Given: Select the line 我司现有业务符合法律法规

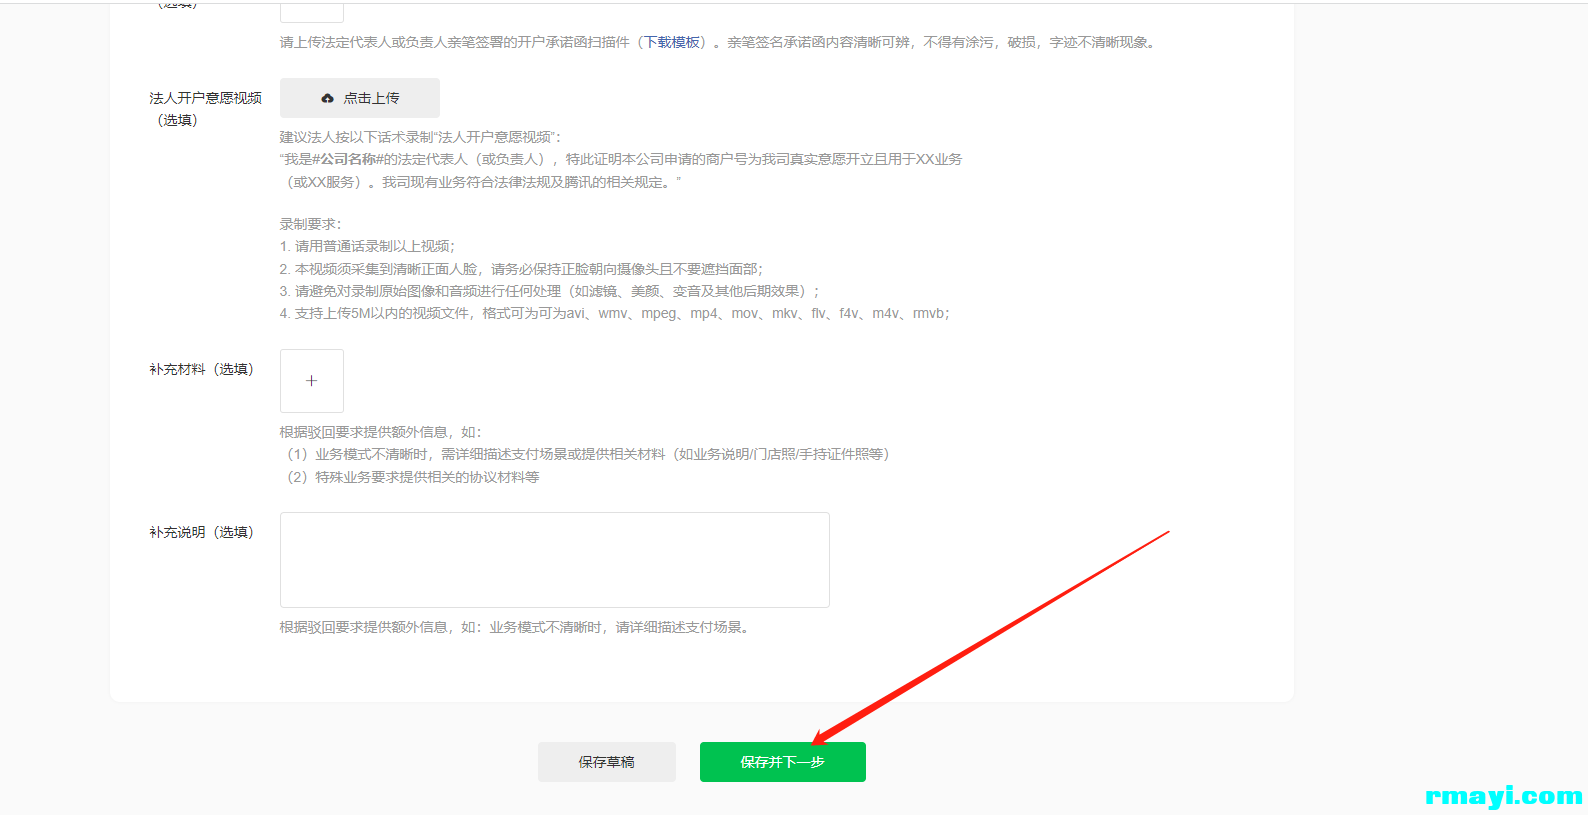Looking at the screenshot, I should (483, 182).
